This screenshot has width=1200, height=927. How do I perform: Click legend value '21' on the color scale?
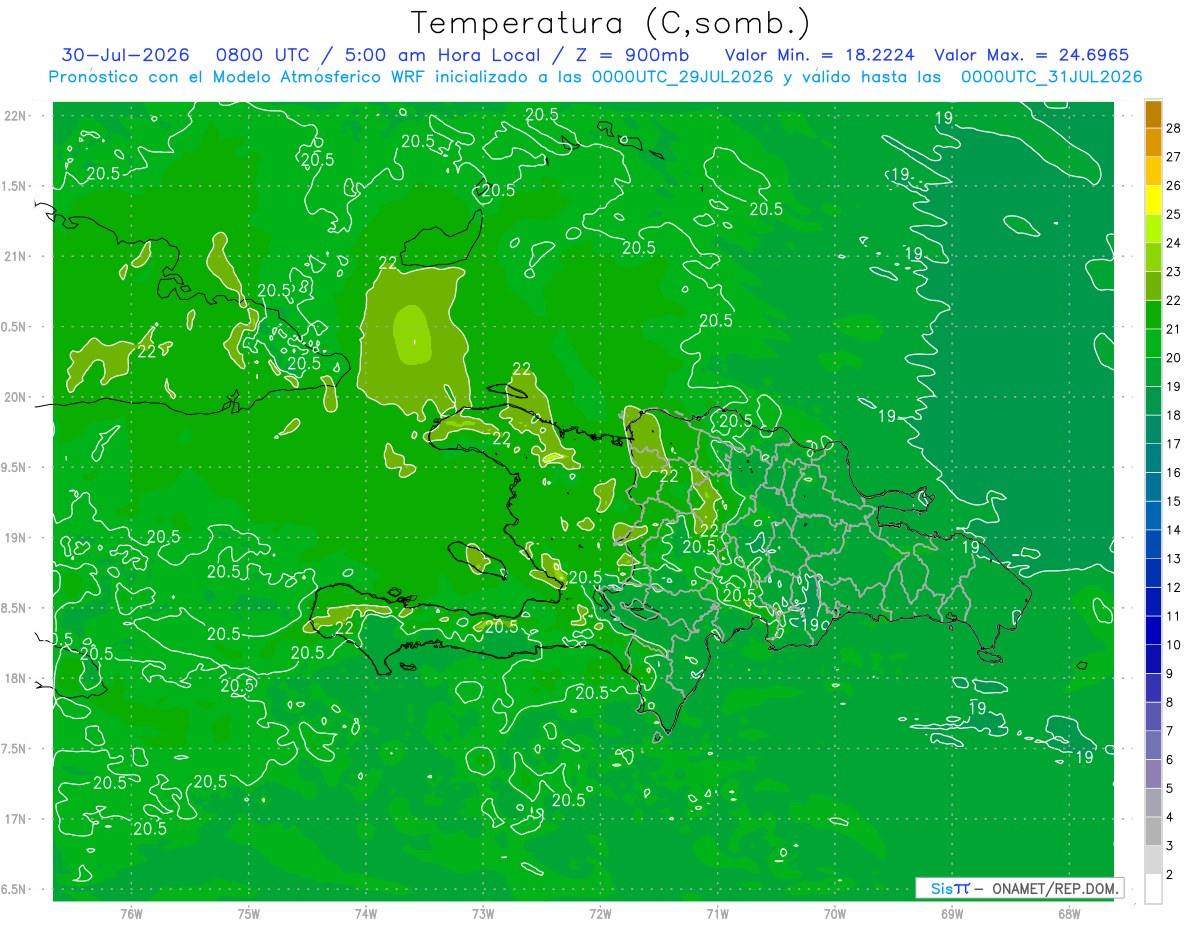coord(1174,329)
